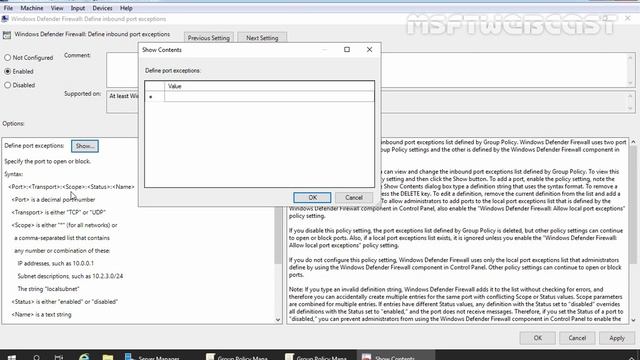Click Cancel in the Show Contents dialog

[x=354, y=198]
